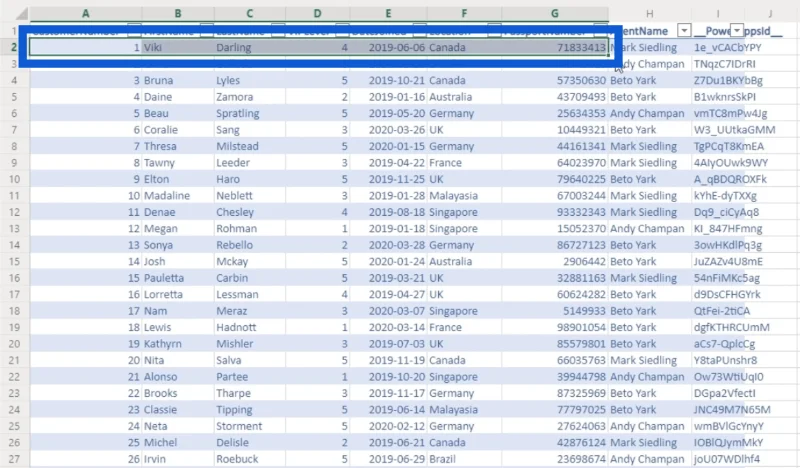
Task: Click the last name cell "Tharpe"
Action: click(249, 393)
